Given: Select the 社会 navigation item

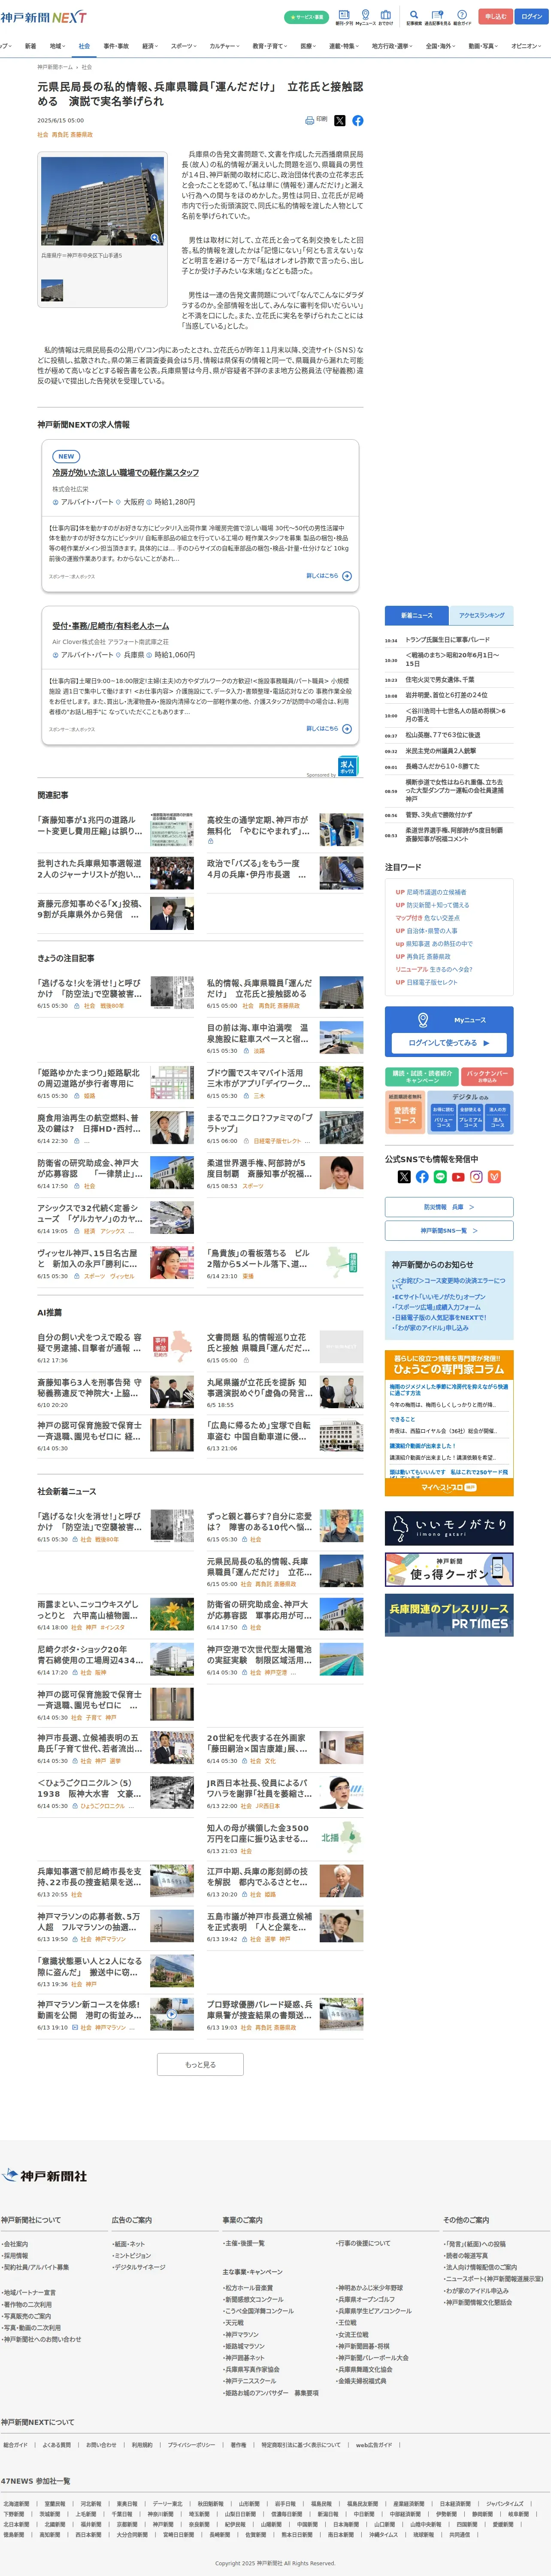Looking at the screenshot, I should (84, 46).
